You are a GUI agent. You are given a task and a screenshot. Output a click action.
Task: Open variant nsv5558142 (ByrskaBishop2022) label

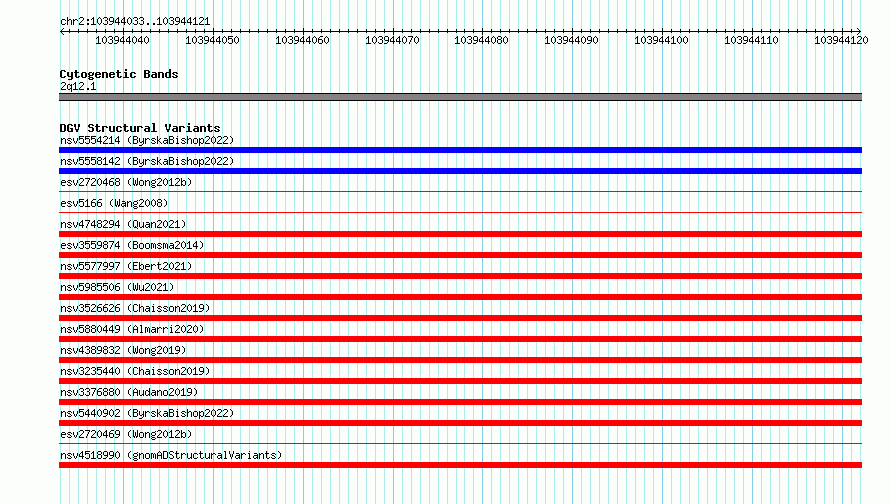[x=147, y=161]
